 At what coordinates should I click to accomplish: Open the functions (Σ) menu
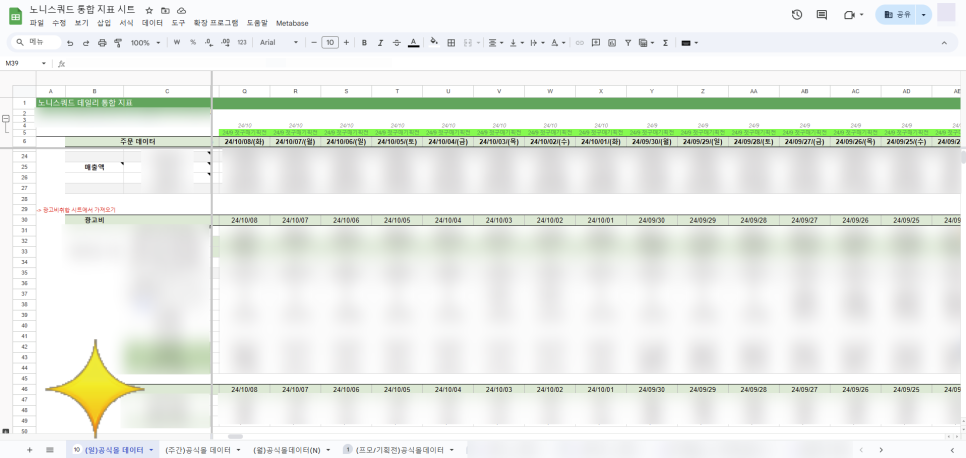pos(665,43)
